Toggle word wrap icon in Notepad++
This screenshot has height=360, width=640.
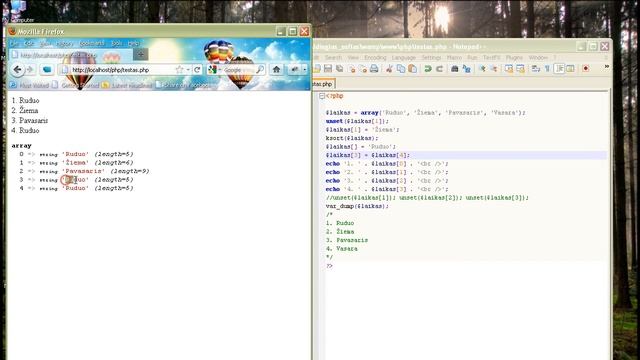536,69
